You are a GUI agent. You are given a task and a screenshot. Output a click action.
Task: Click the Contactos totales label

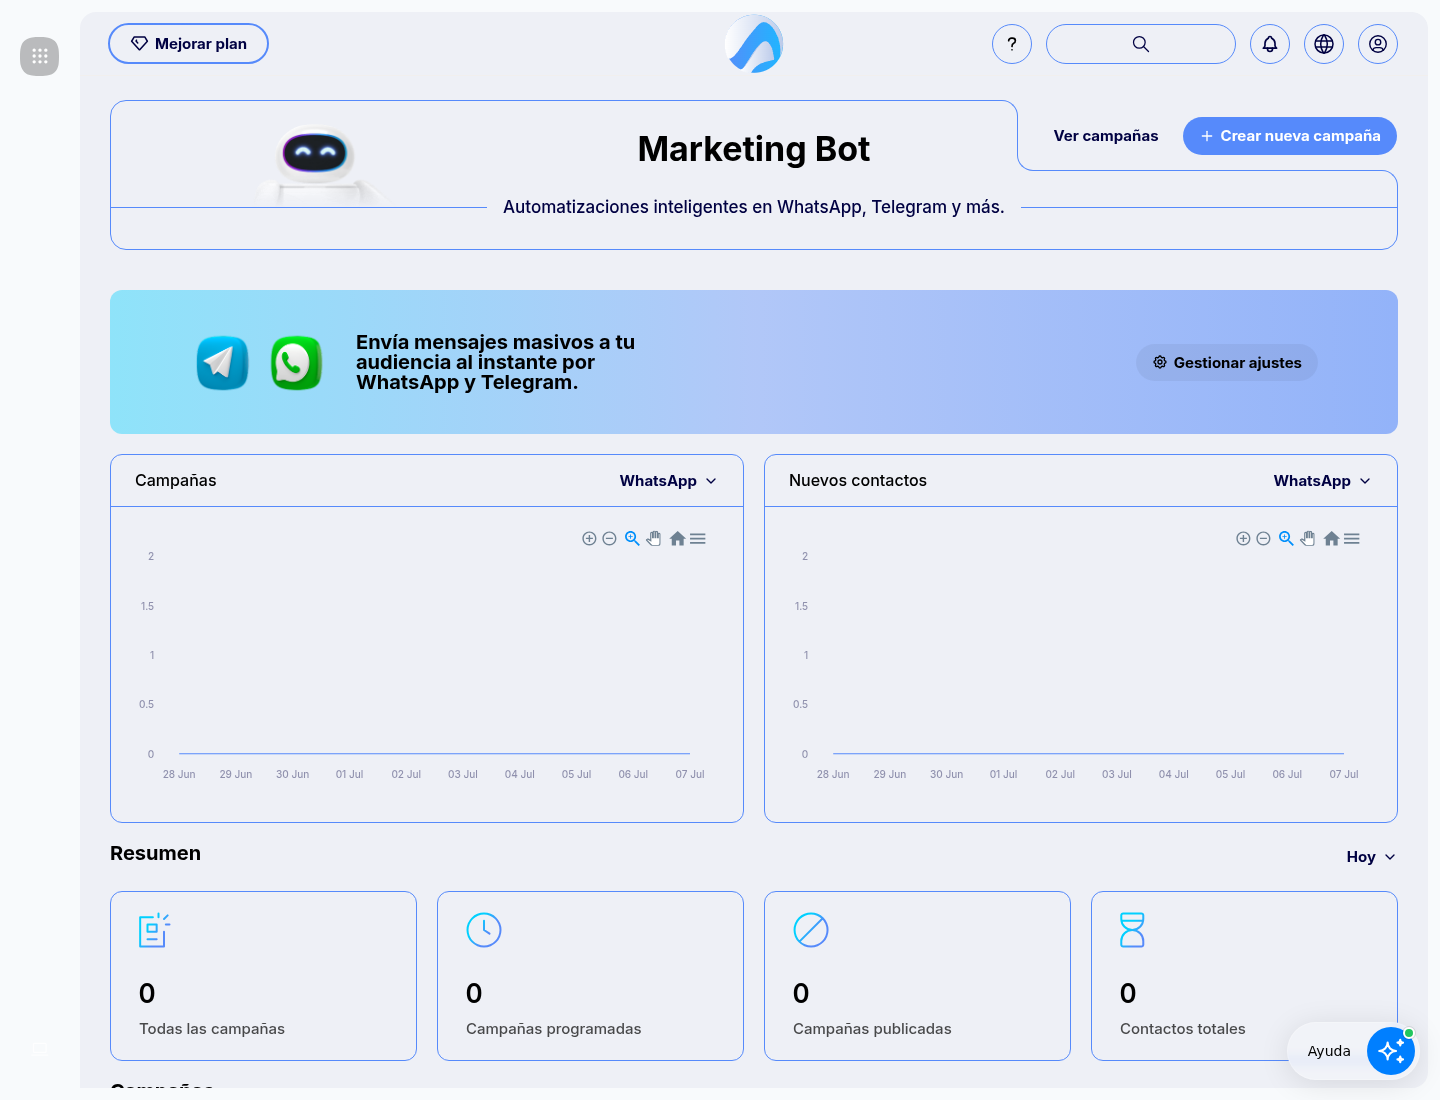coord(1183,1029)
